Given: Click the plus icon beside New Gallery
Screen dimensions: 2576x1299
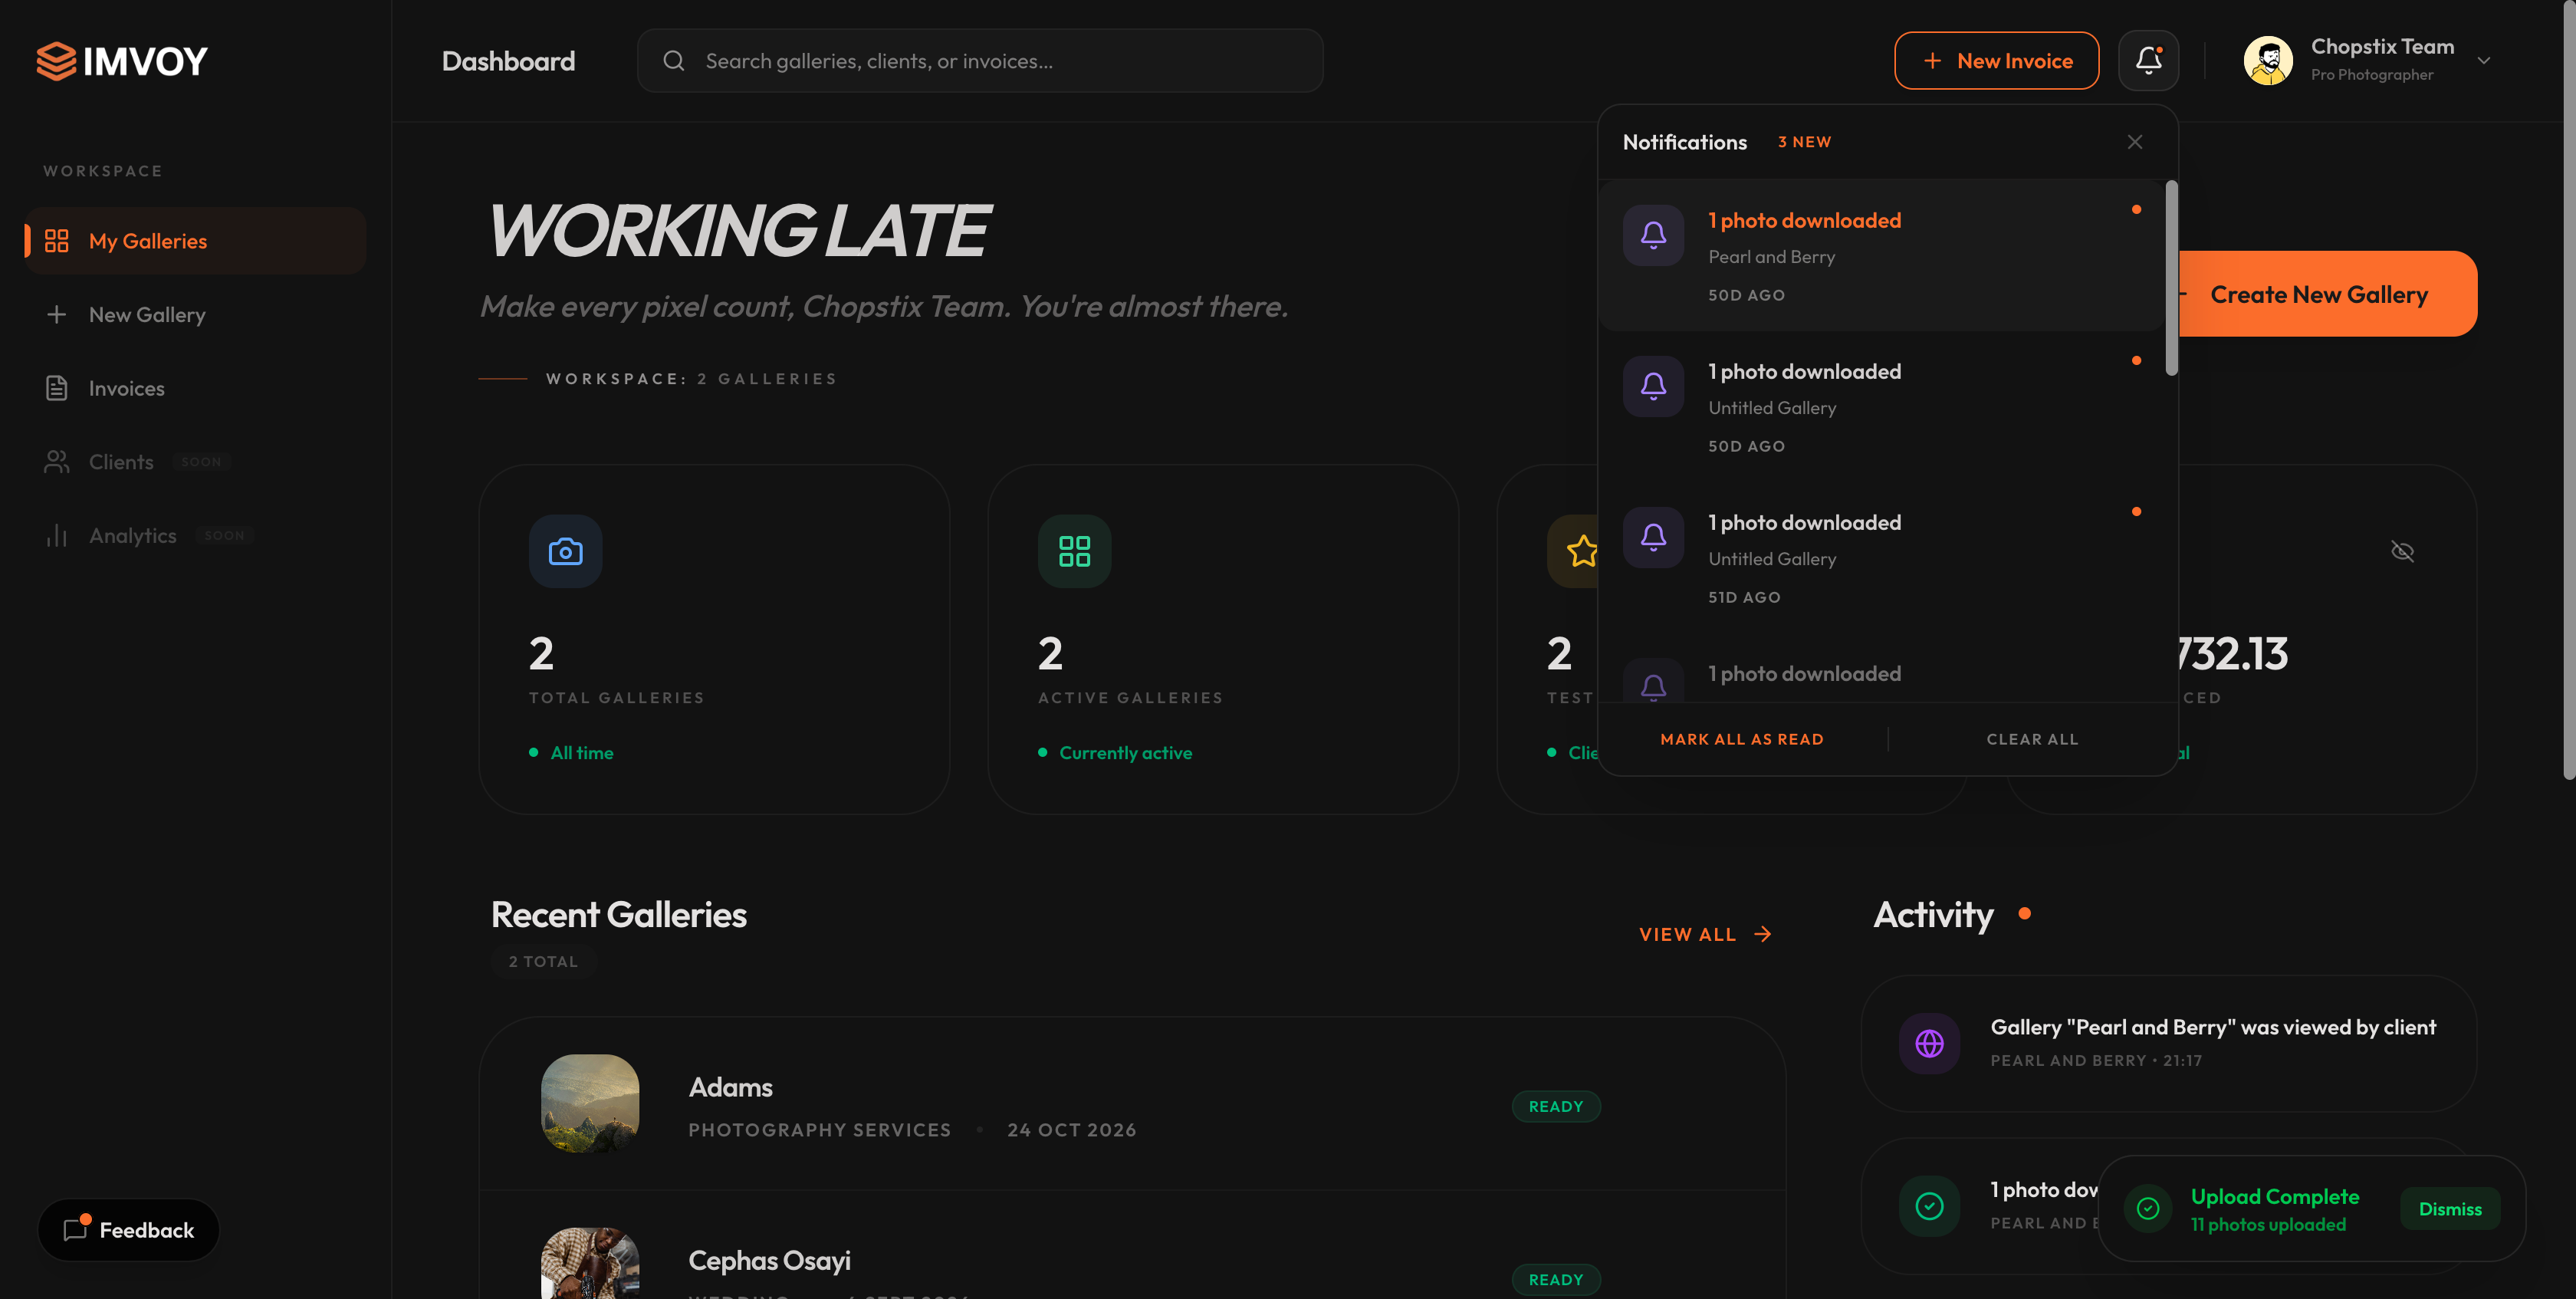Looking at the screenshot, I should click(57, 315).
